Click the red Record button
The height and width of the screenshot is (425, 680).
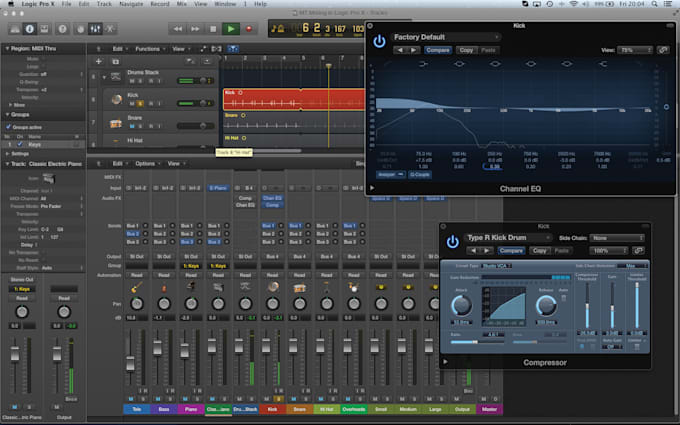click(249, 29)
